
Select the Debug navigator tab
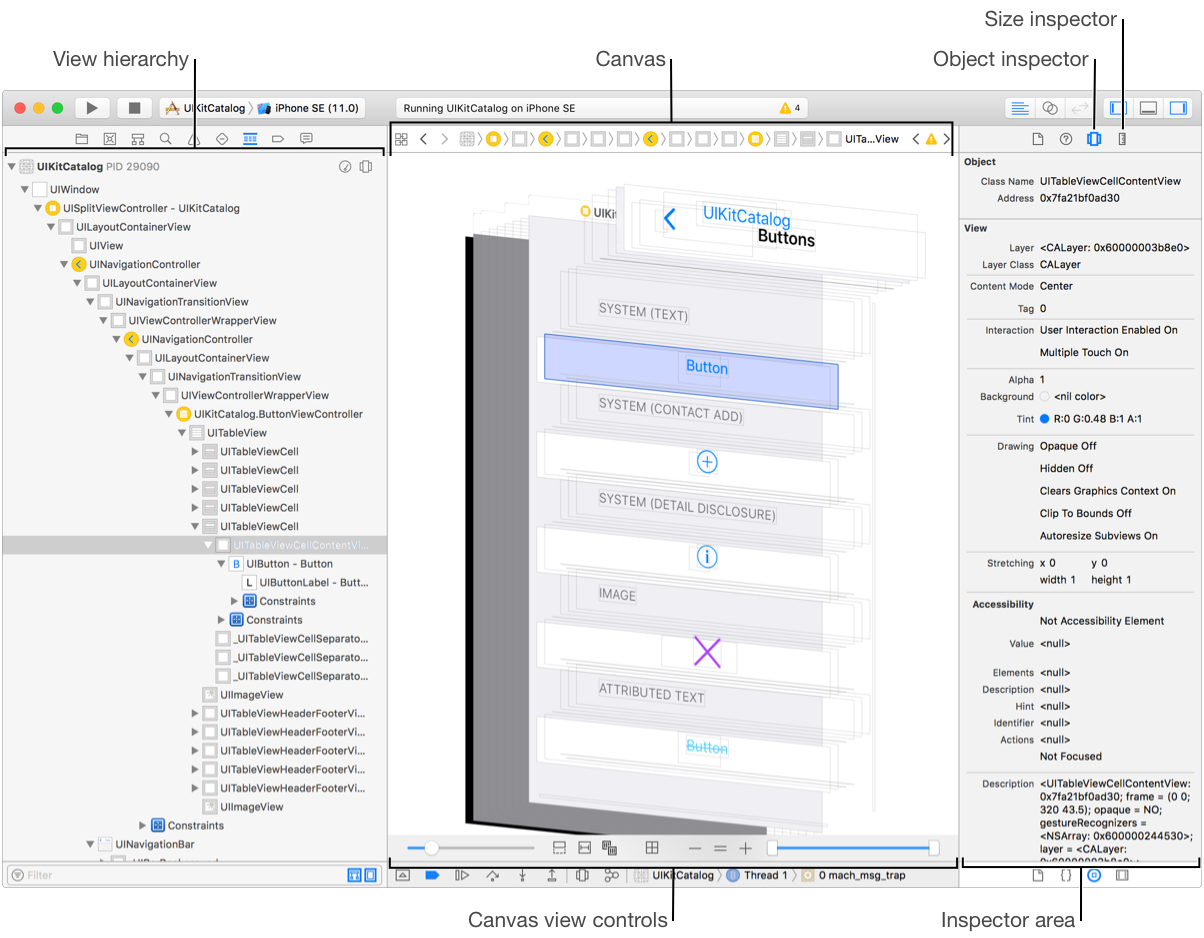tap(250, 139)
